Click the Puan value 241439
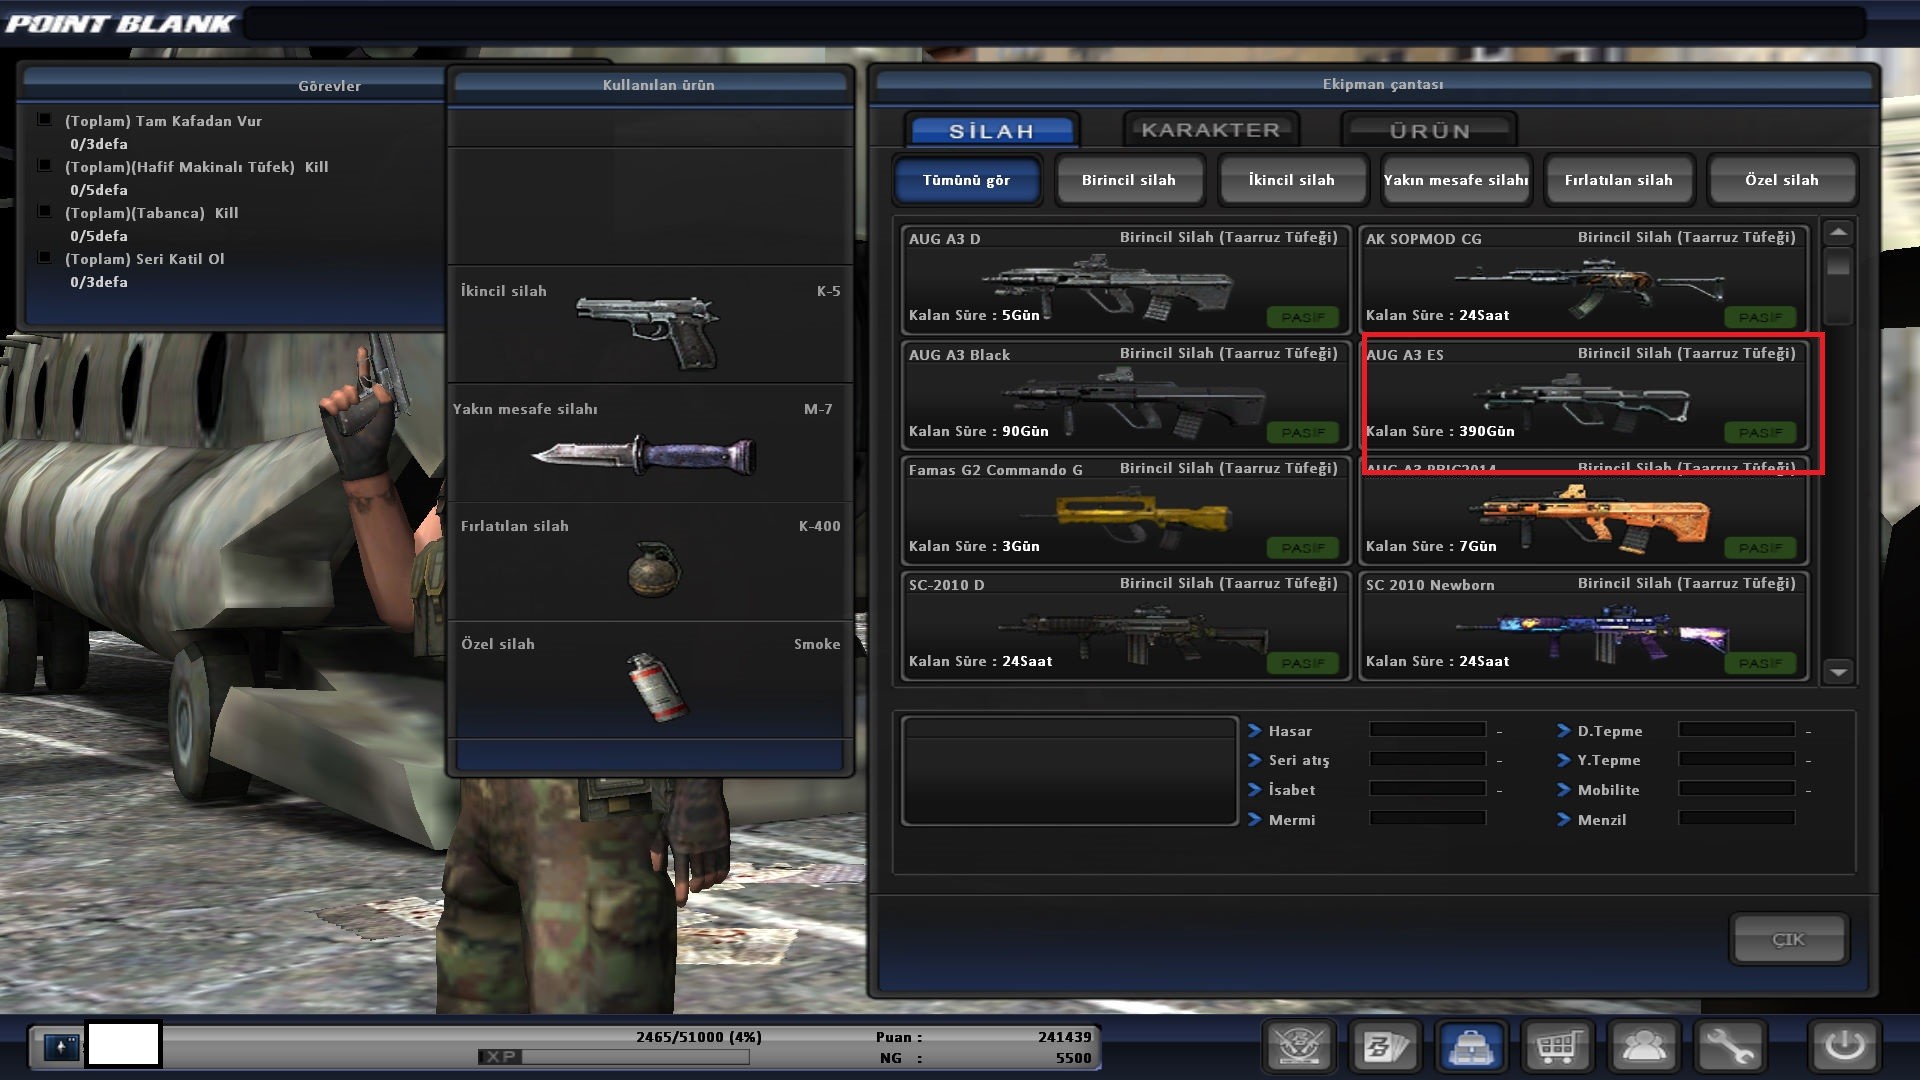 click(x=1064, y=1037)
